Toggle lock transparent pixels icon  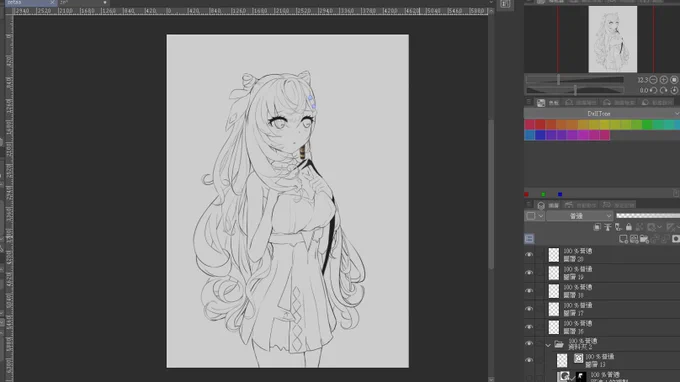point(640,227)
